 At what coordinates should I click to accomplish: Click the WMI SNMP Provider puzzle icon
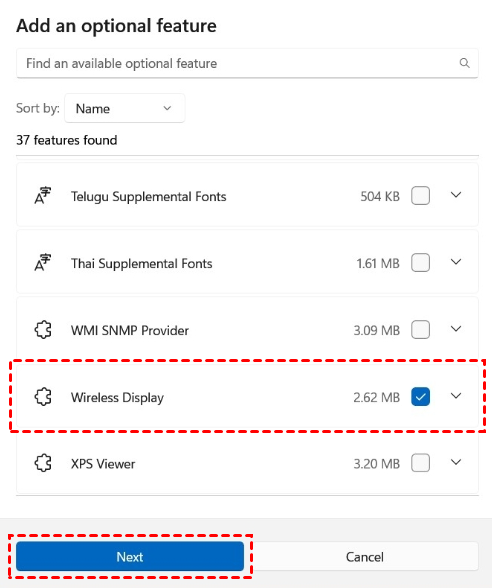point(43,330)
